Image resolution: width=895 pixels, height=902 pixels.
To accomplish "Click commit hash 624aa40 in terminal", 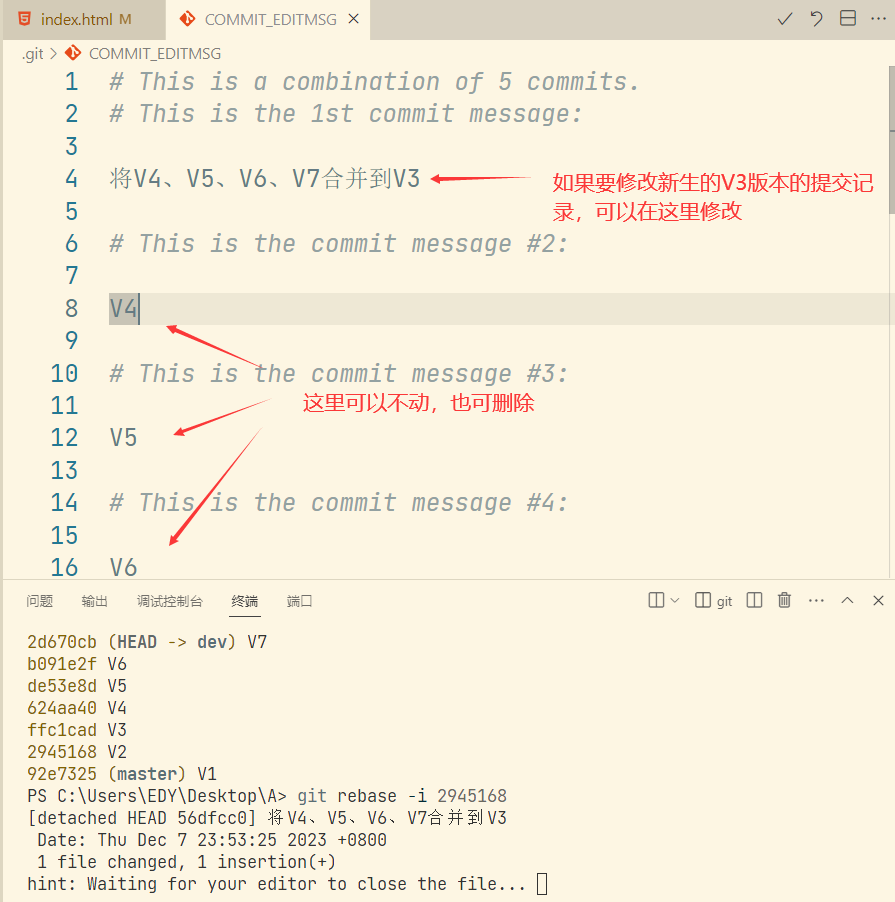I will coord(62,708).
